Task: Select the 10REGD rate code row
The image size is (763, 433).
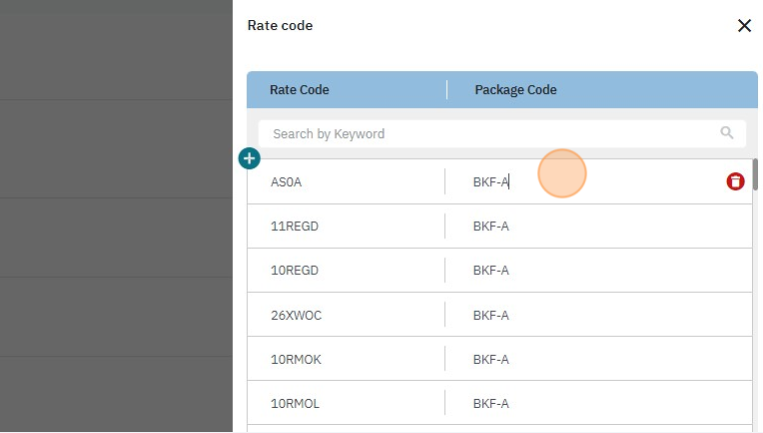Action: (294, 270)
